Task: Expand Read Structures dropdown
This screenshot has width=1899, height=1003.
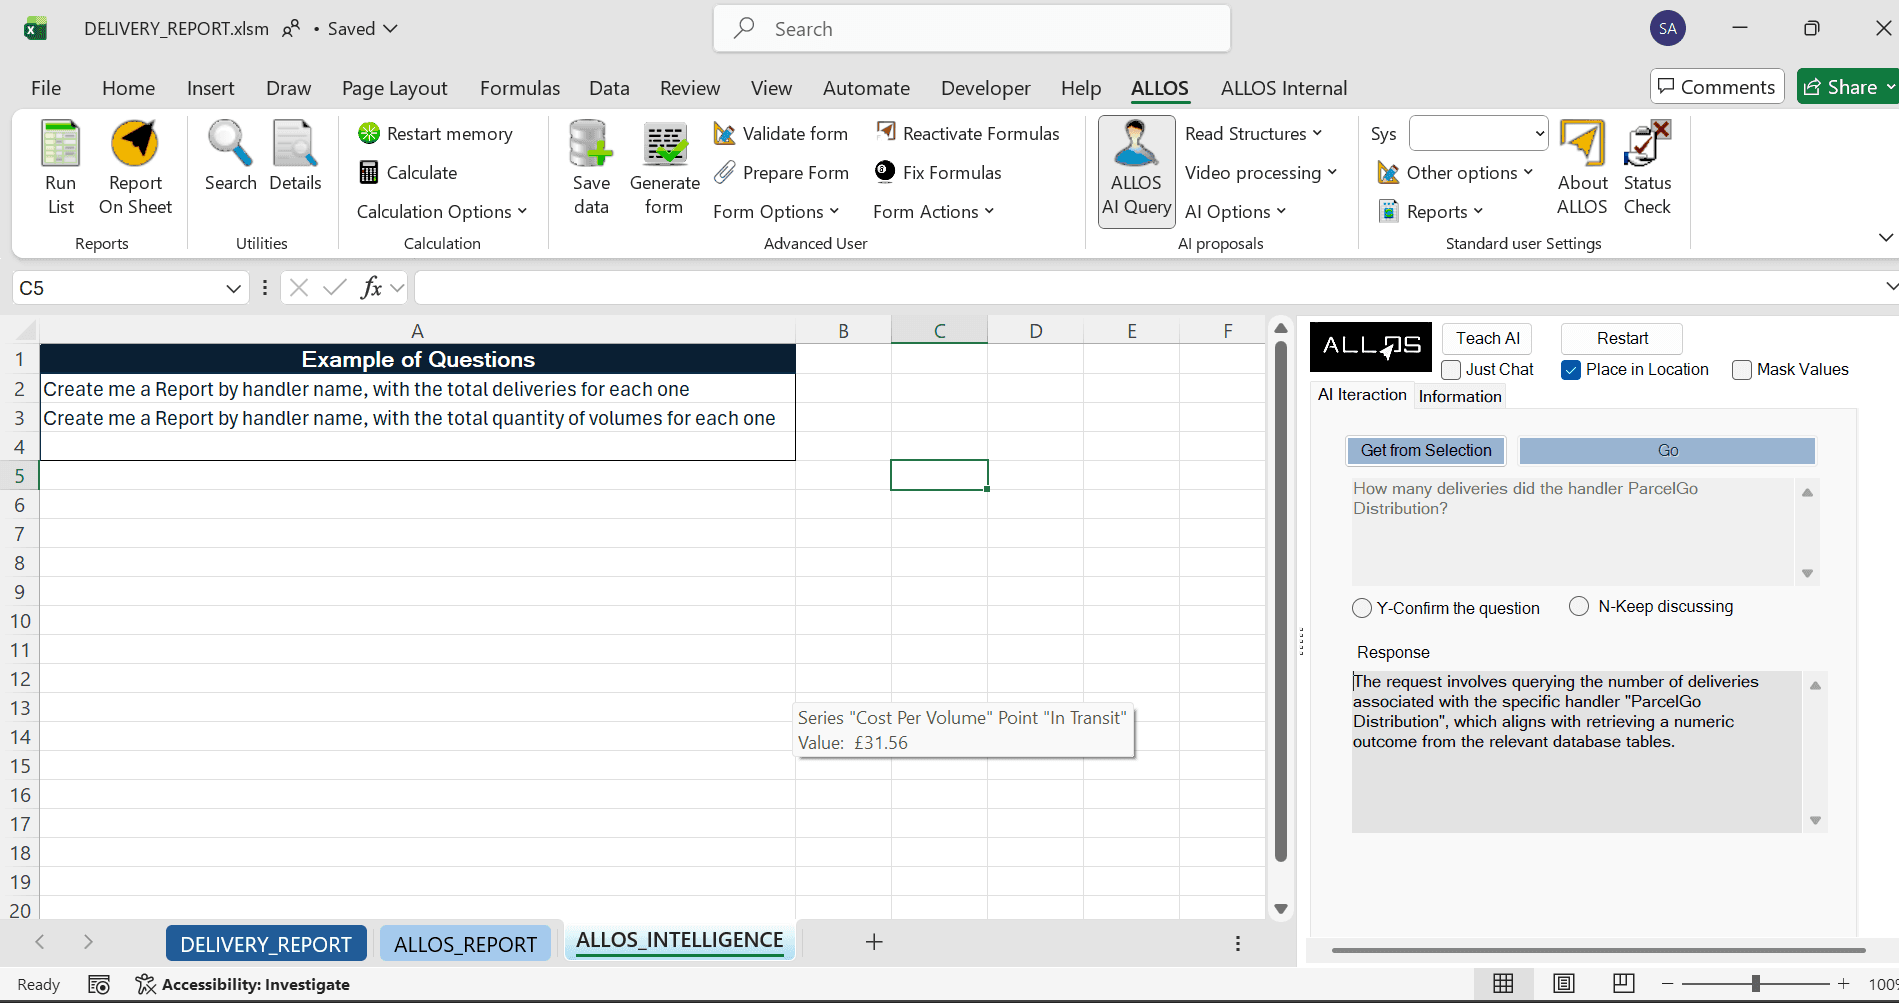Action: pos(1254,134)
